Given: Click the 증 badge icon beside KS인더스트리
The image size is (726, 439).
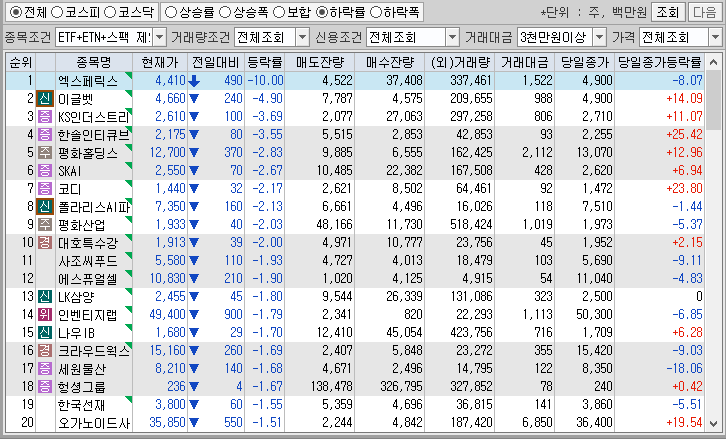Looking at the screenshot, I should [x=45, y=117].
